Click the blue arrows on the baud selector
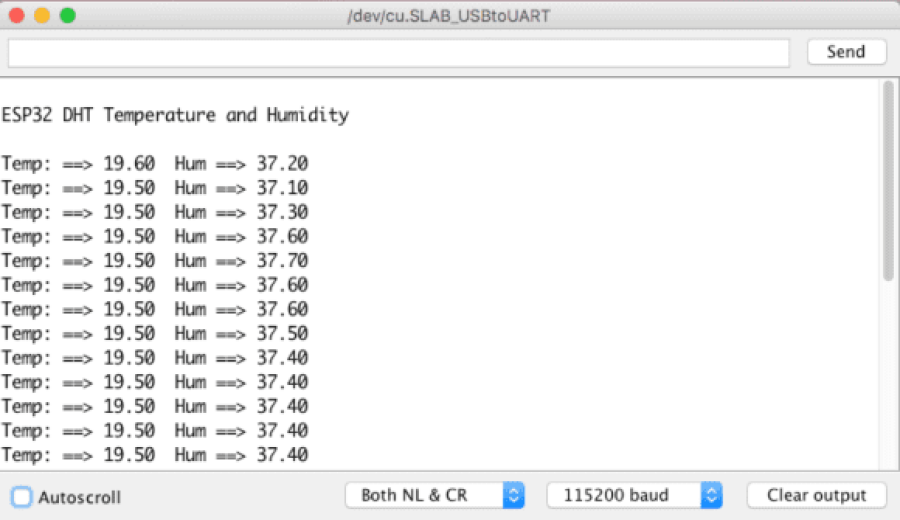The height and width of the screenshot is (520, 900). click(711, 495)
